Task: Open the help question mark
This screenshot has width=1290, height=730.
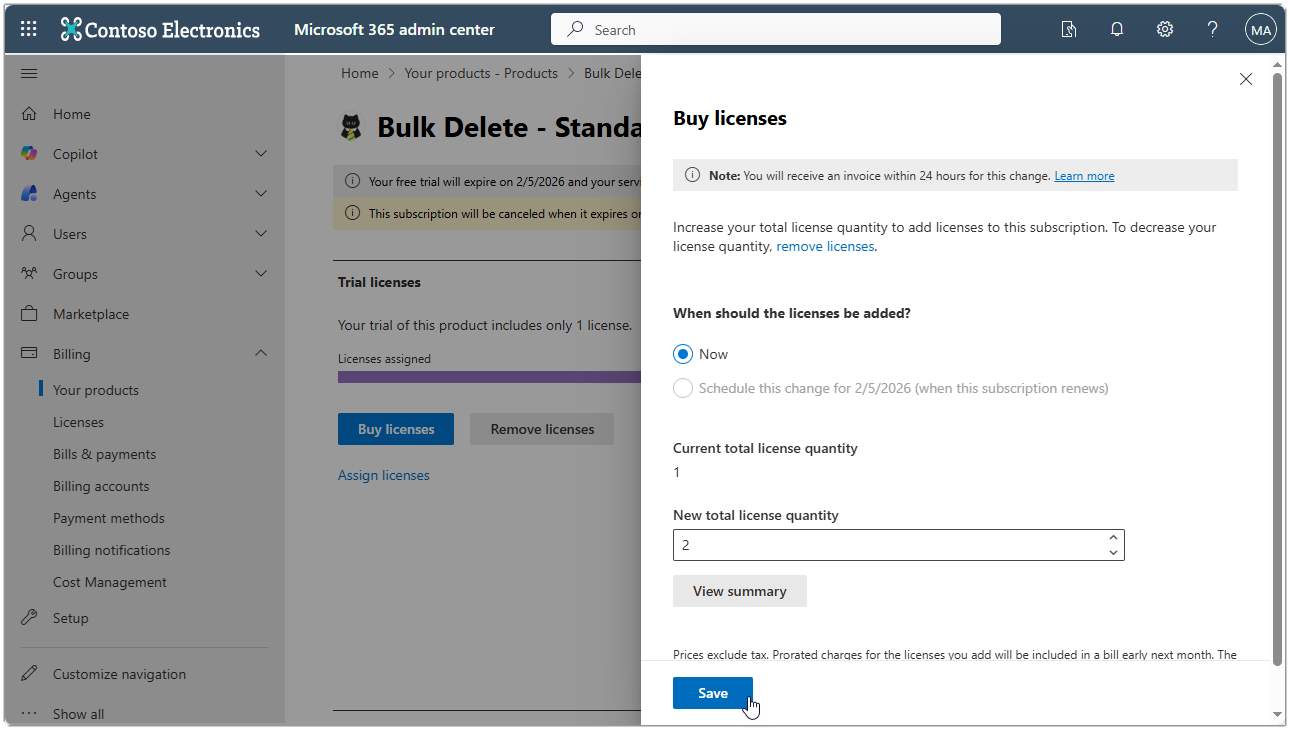Action: [1212, 29]
